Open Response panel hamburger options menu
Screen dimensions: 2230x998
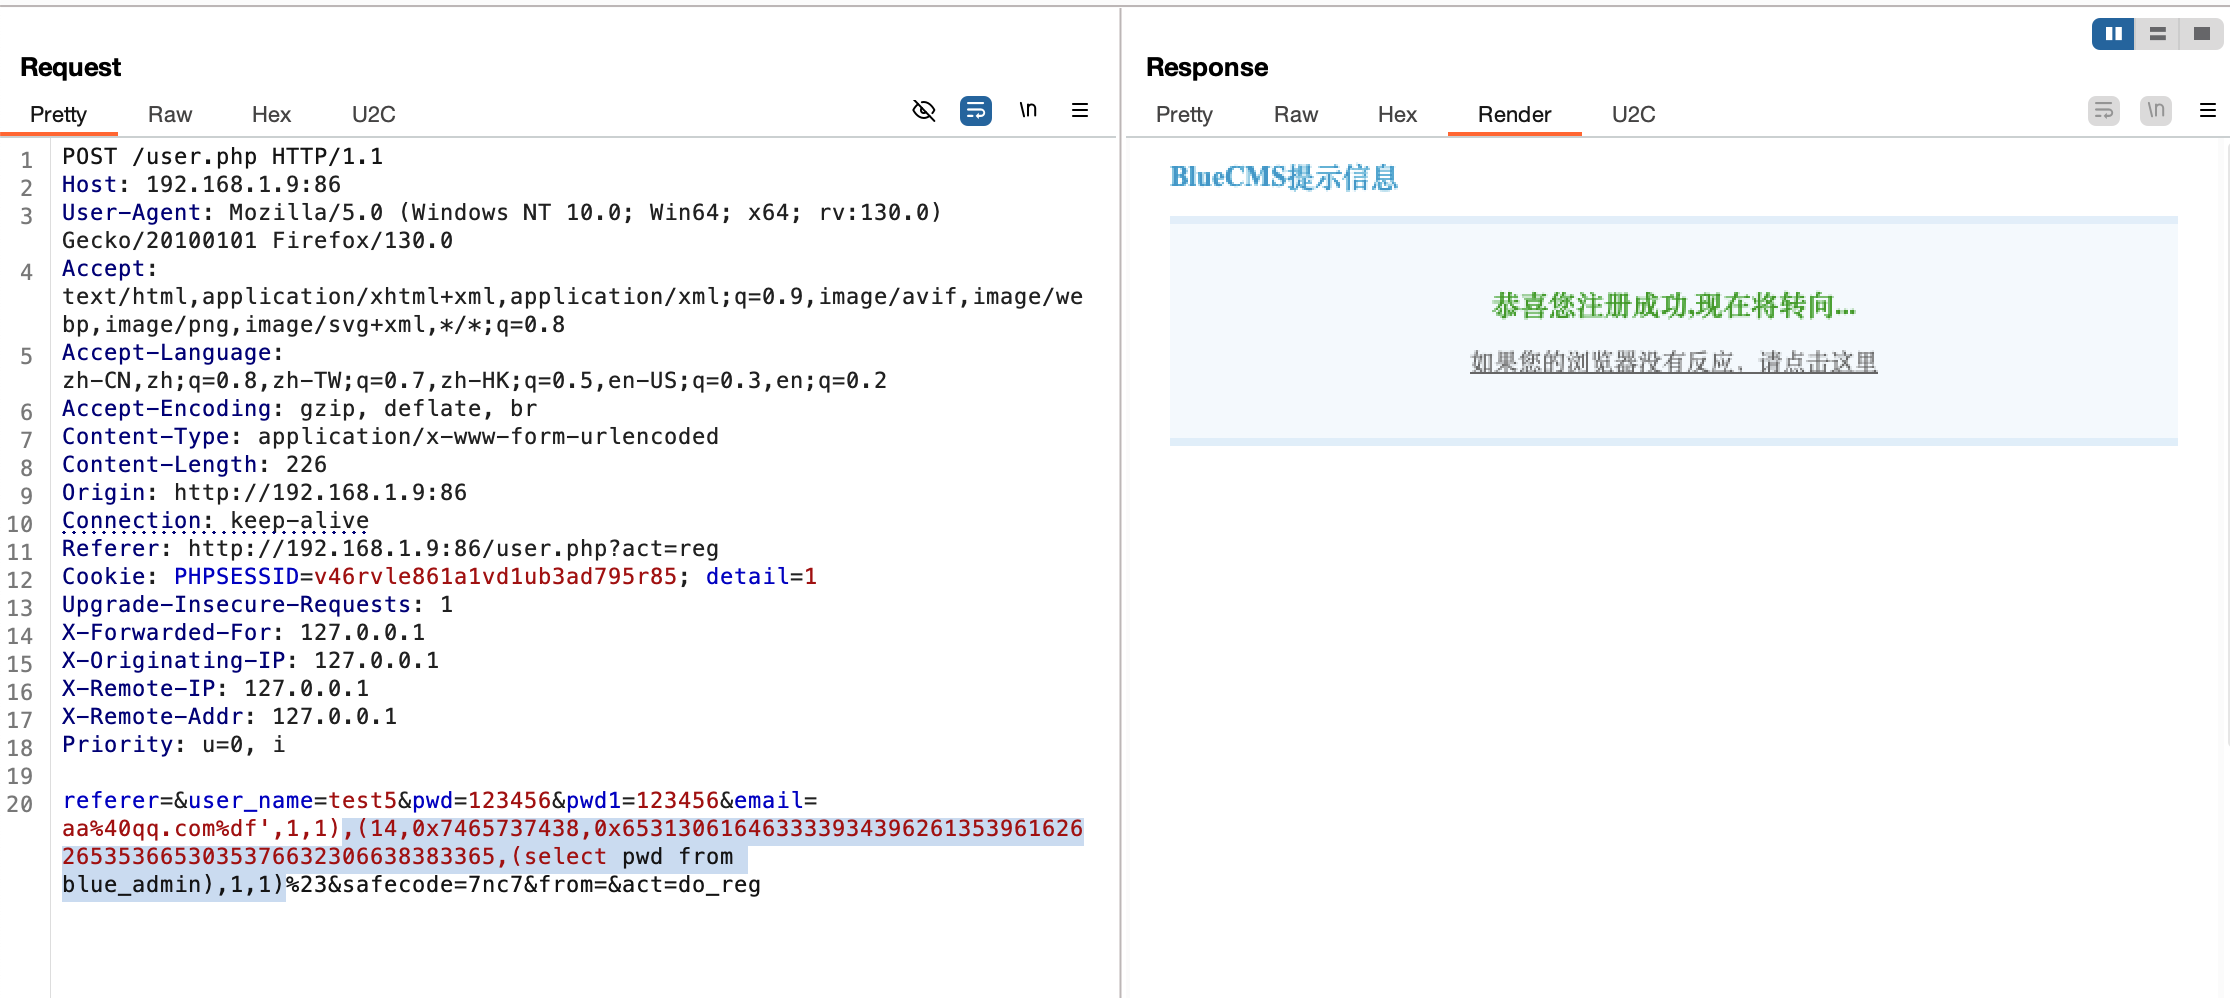2208,110
